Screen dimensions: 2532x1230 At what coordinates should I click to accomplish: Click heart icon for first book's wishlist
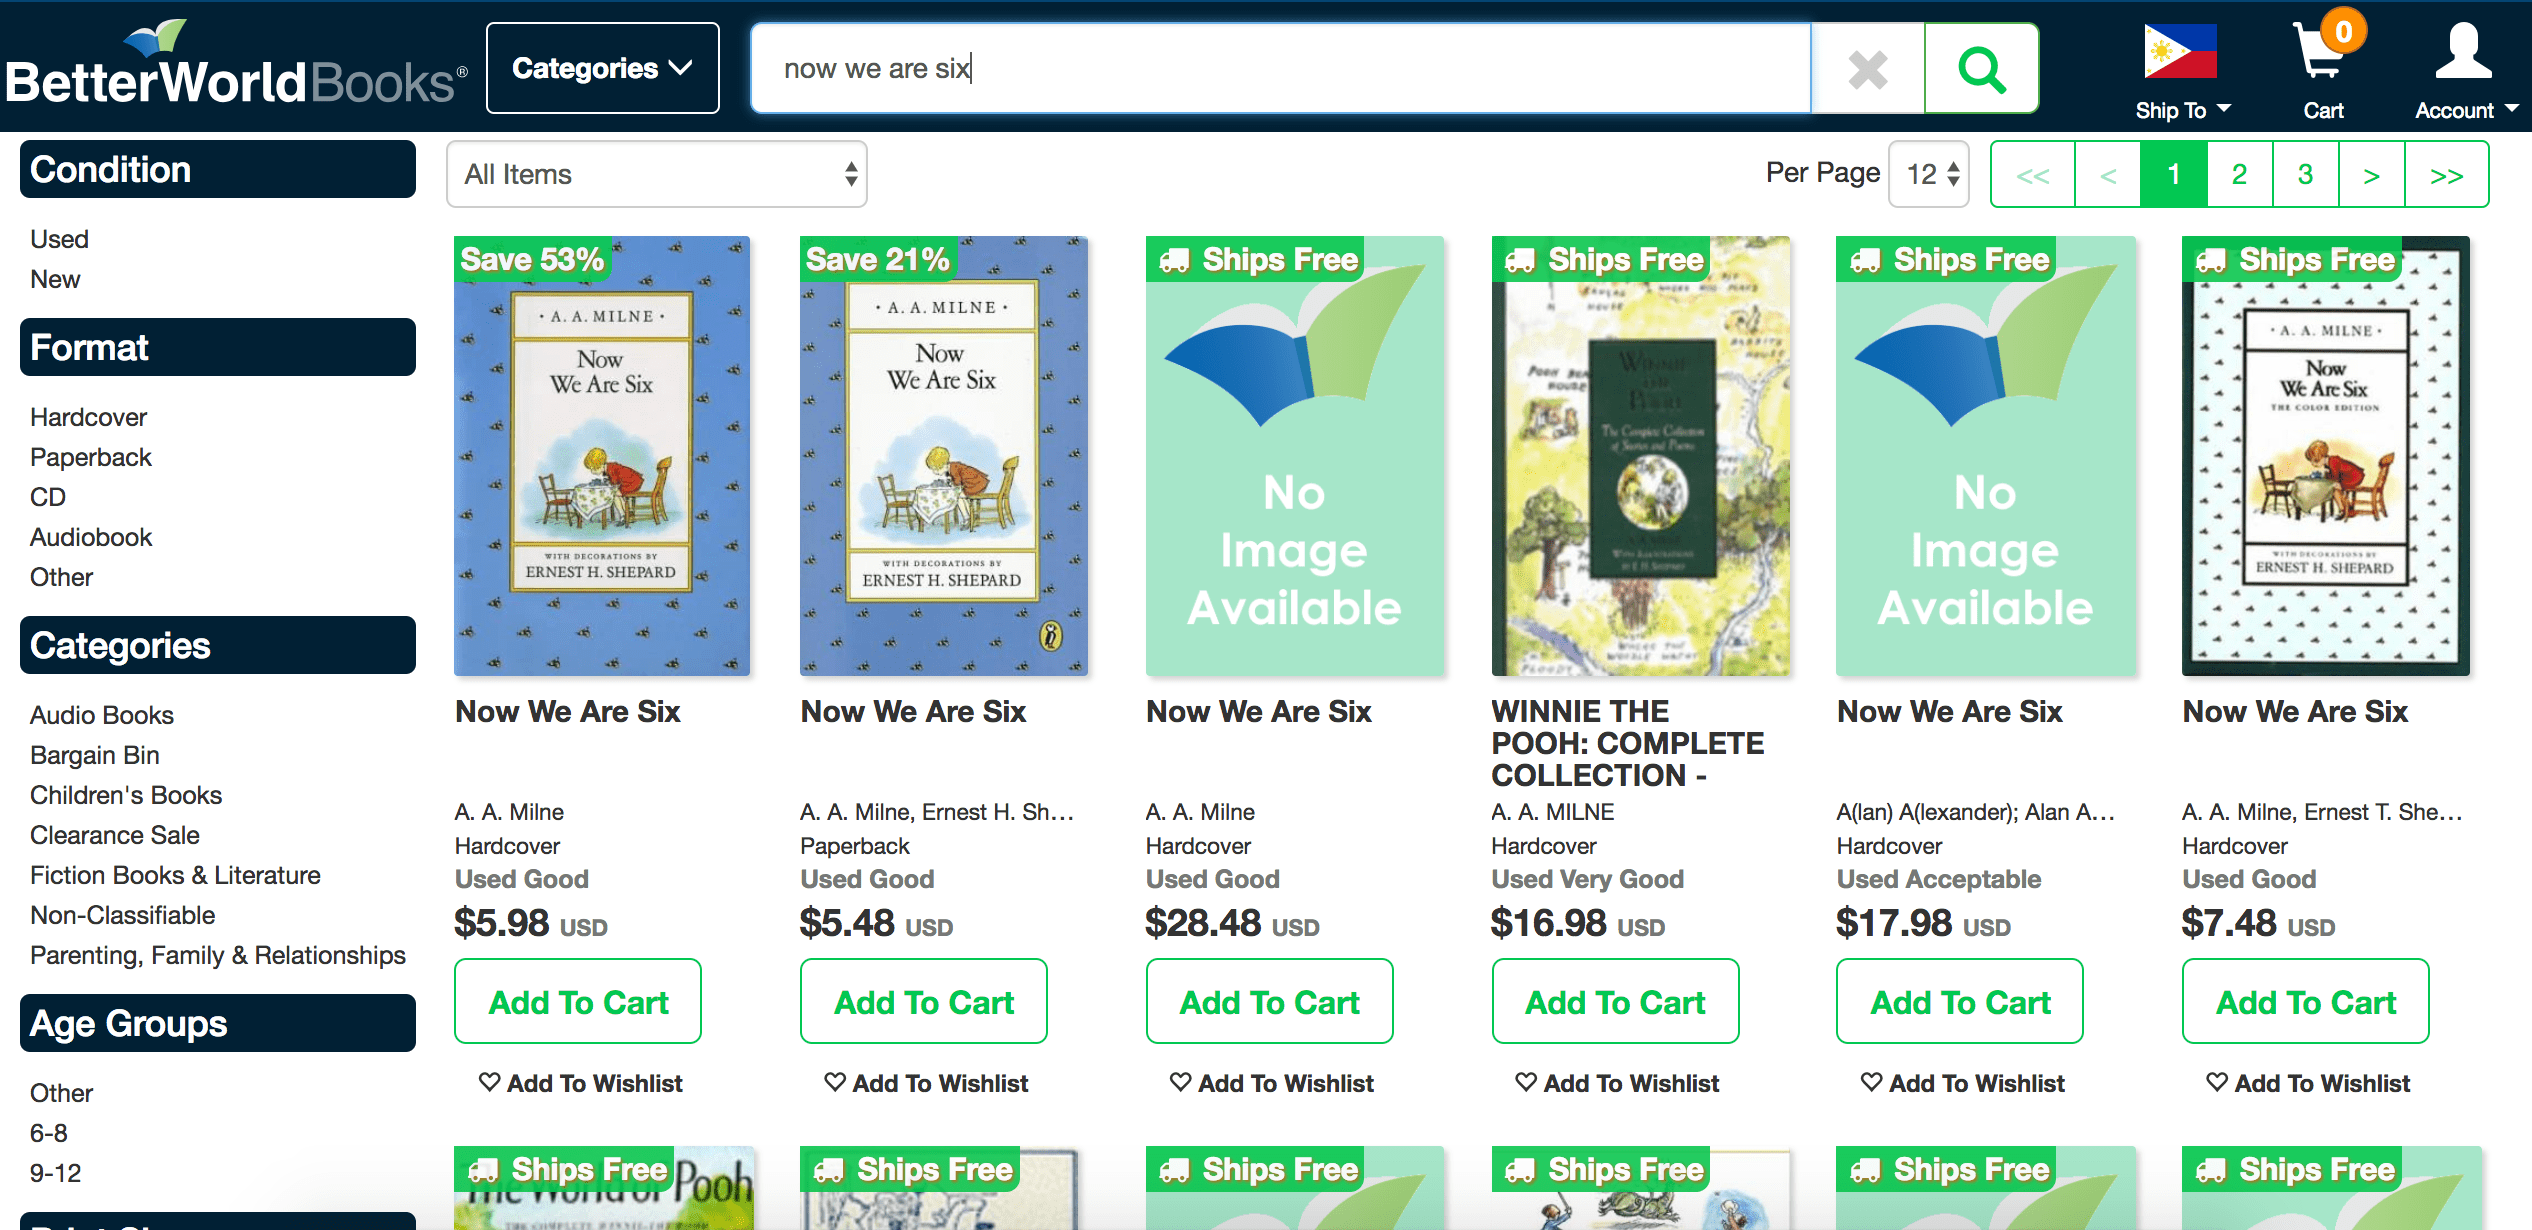click(x=489, y=1082)
